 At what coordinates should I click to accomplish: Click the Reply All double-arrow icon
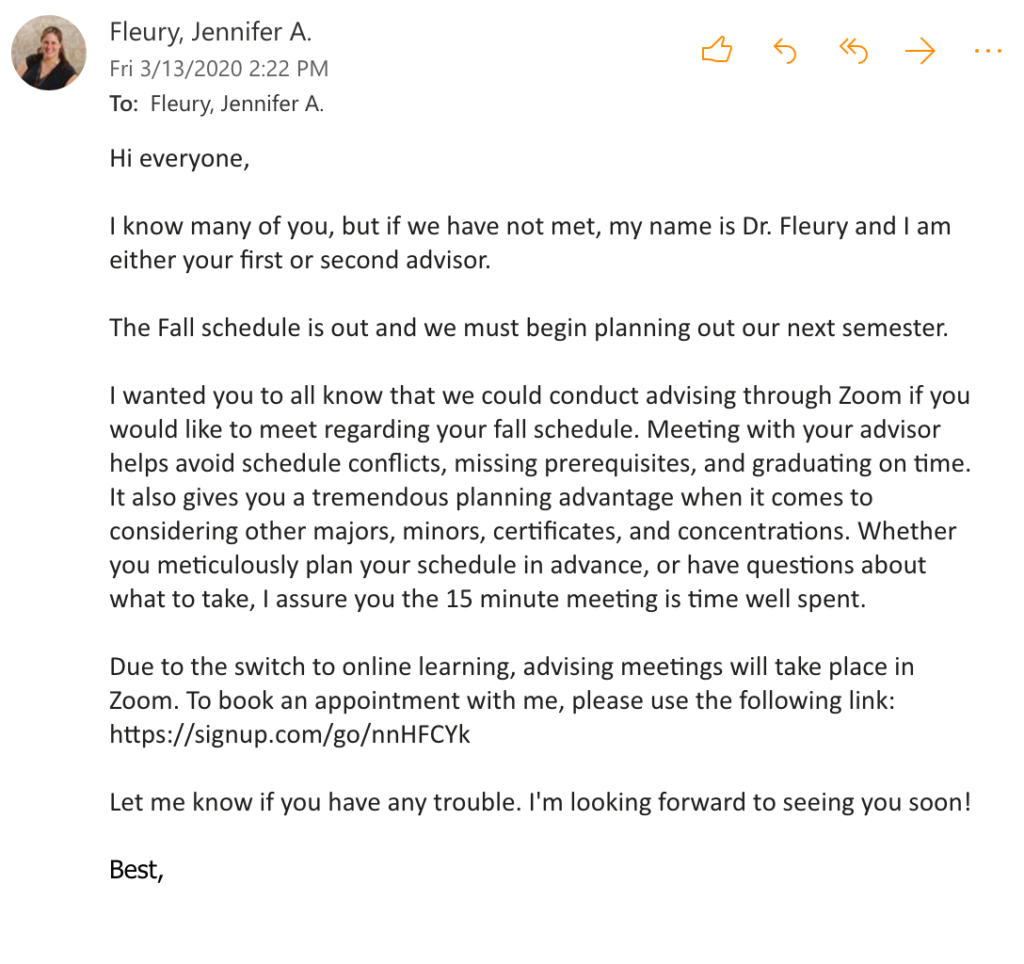[x=853, y=50]
